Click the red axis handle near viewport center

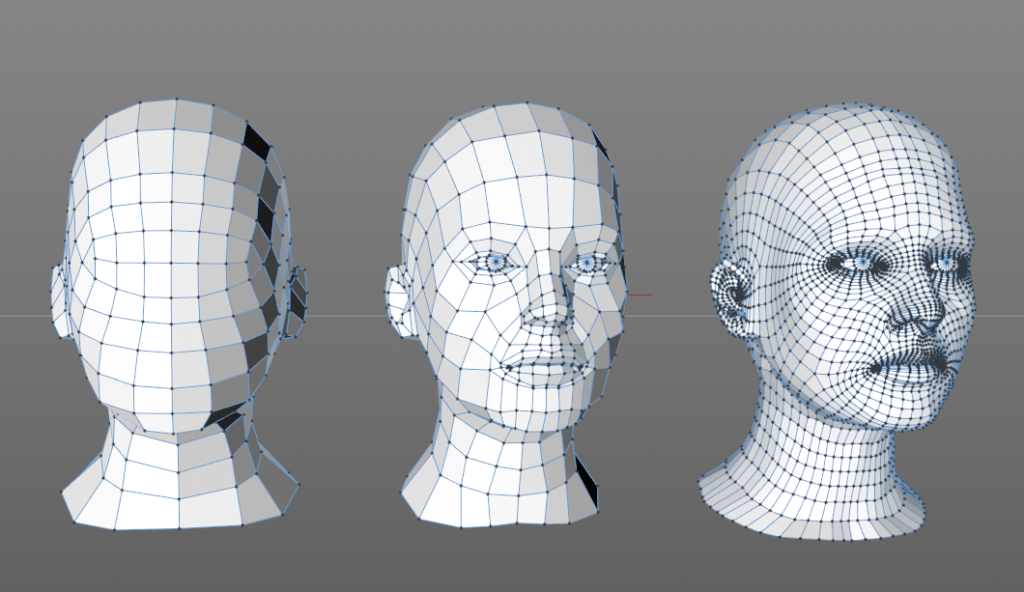point(640,293)
